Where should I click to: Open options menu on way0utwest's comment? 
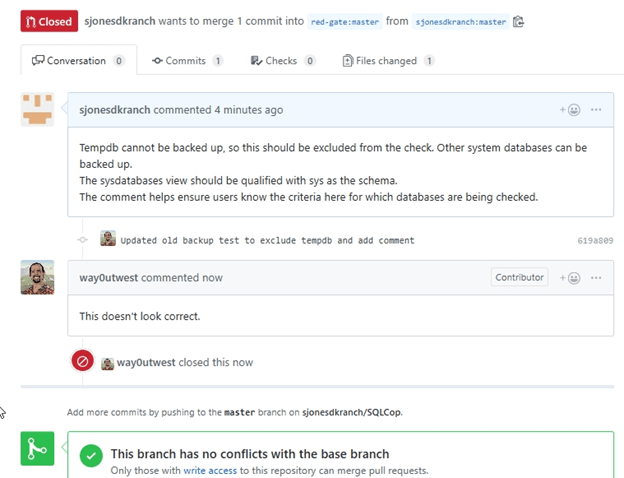pos(597,277)
